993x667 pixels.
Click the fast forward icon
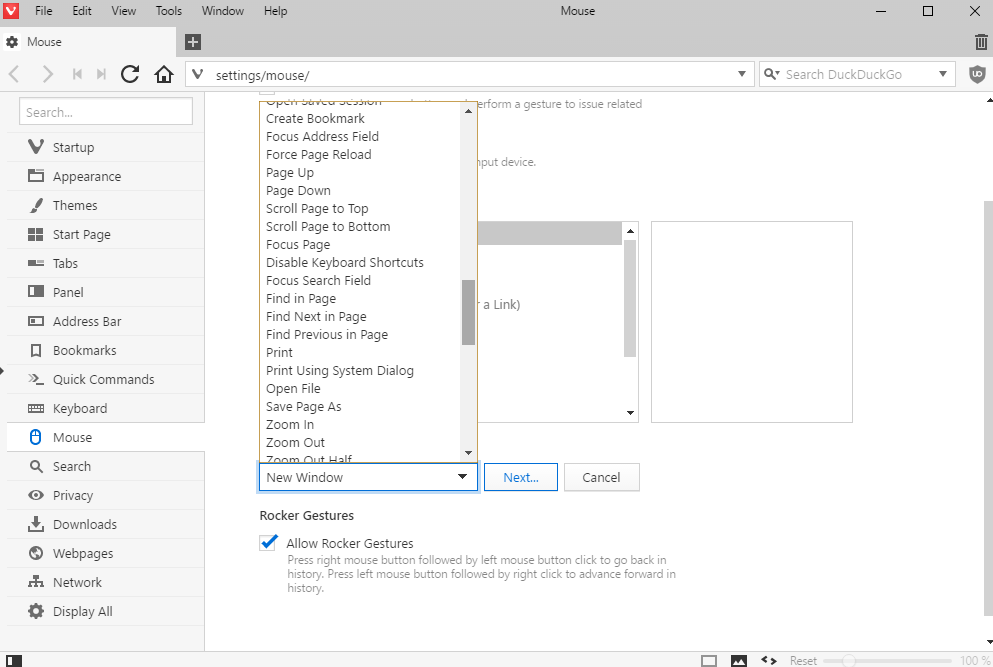(x=101, y=75)
